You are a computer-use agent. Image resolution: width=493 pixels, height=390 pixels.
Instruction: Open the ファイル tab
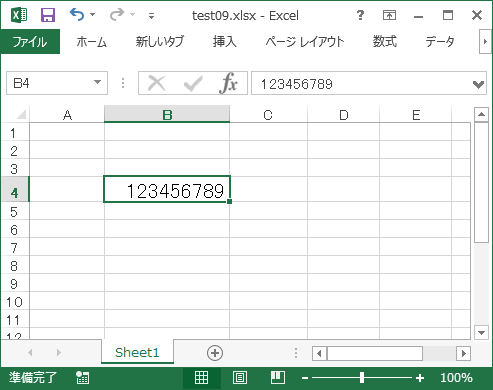pyautogui.click(x=30, y=42)
